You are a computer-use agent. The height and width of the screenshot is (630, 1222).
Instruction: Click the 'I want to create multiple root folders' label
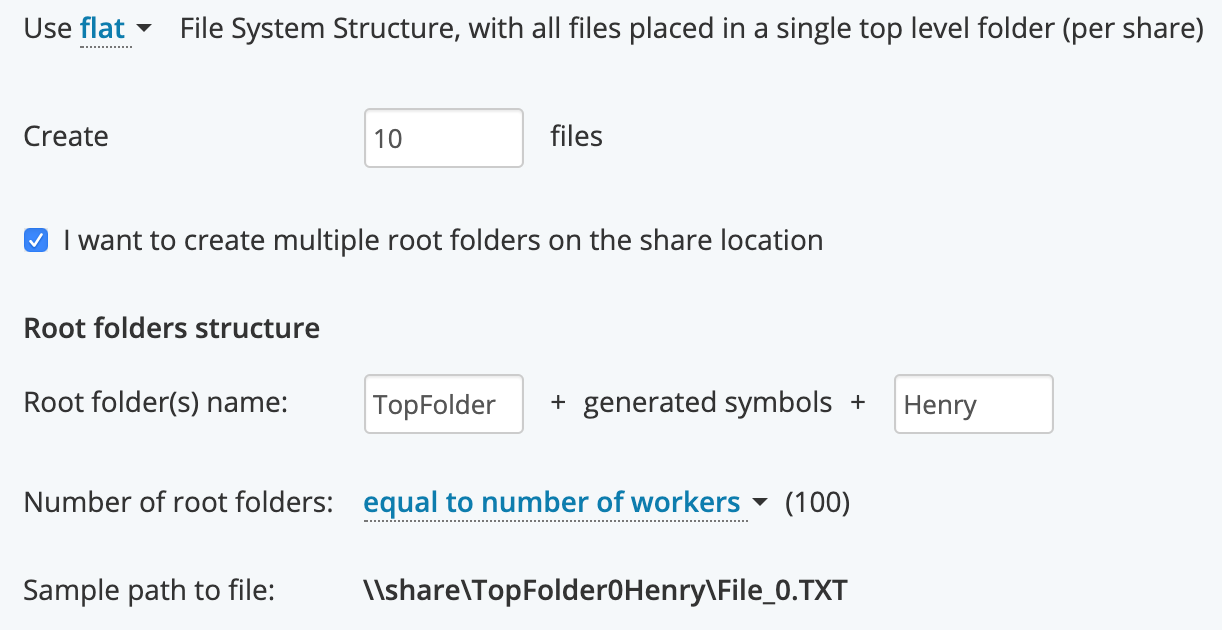[x=443, y=240]
